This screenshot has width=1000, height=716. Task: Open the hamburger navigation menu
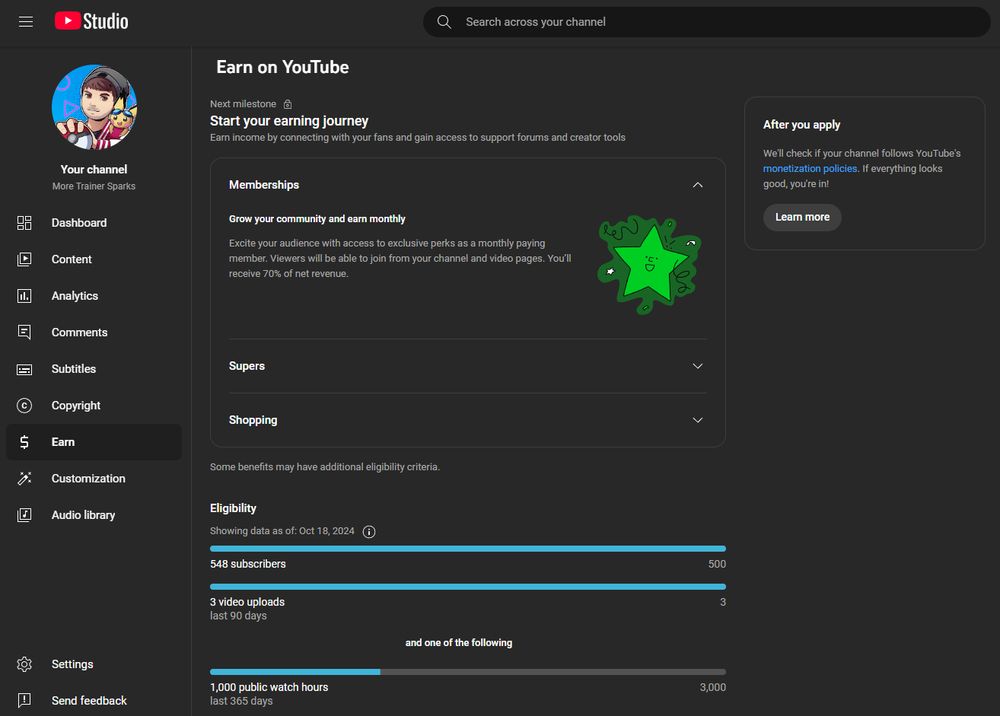click(26, 22)
